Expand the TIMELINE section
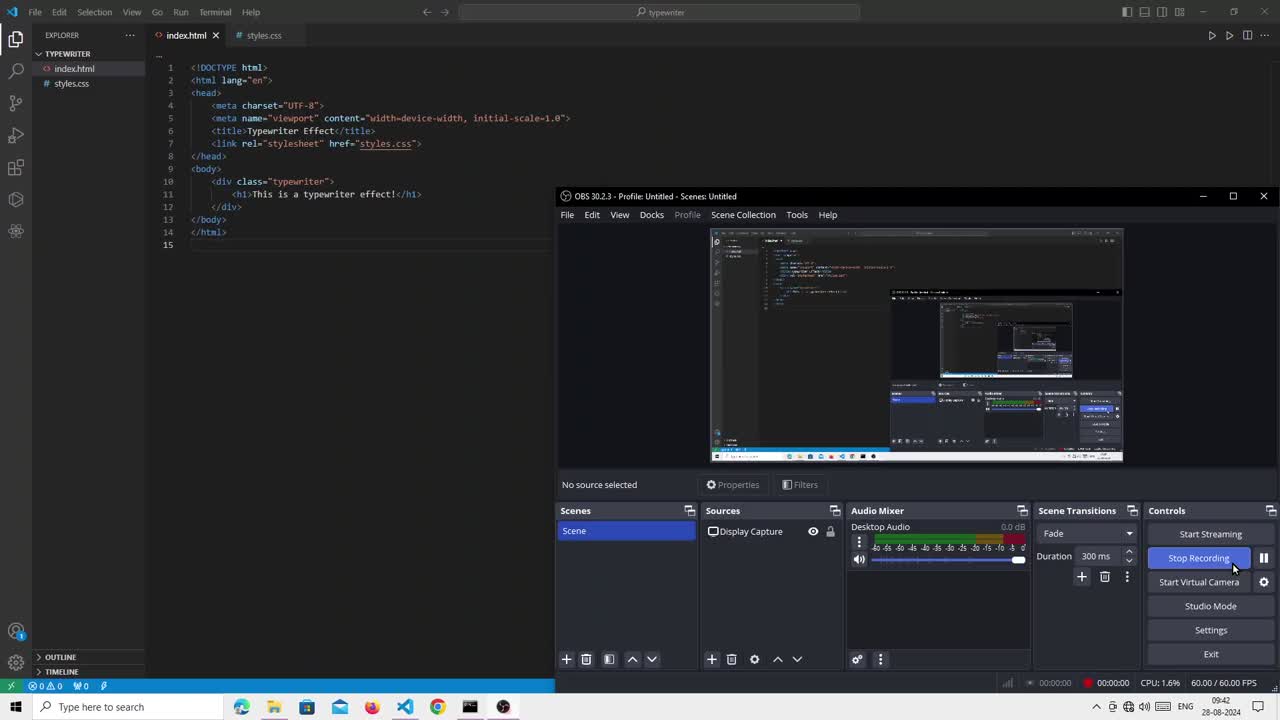The image size is (1280, 720). click(61, 672)
